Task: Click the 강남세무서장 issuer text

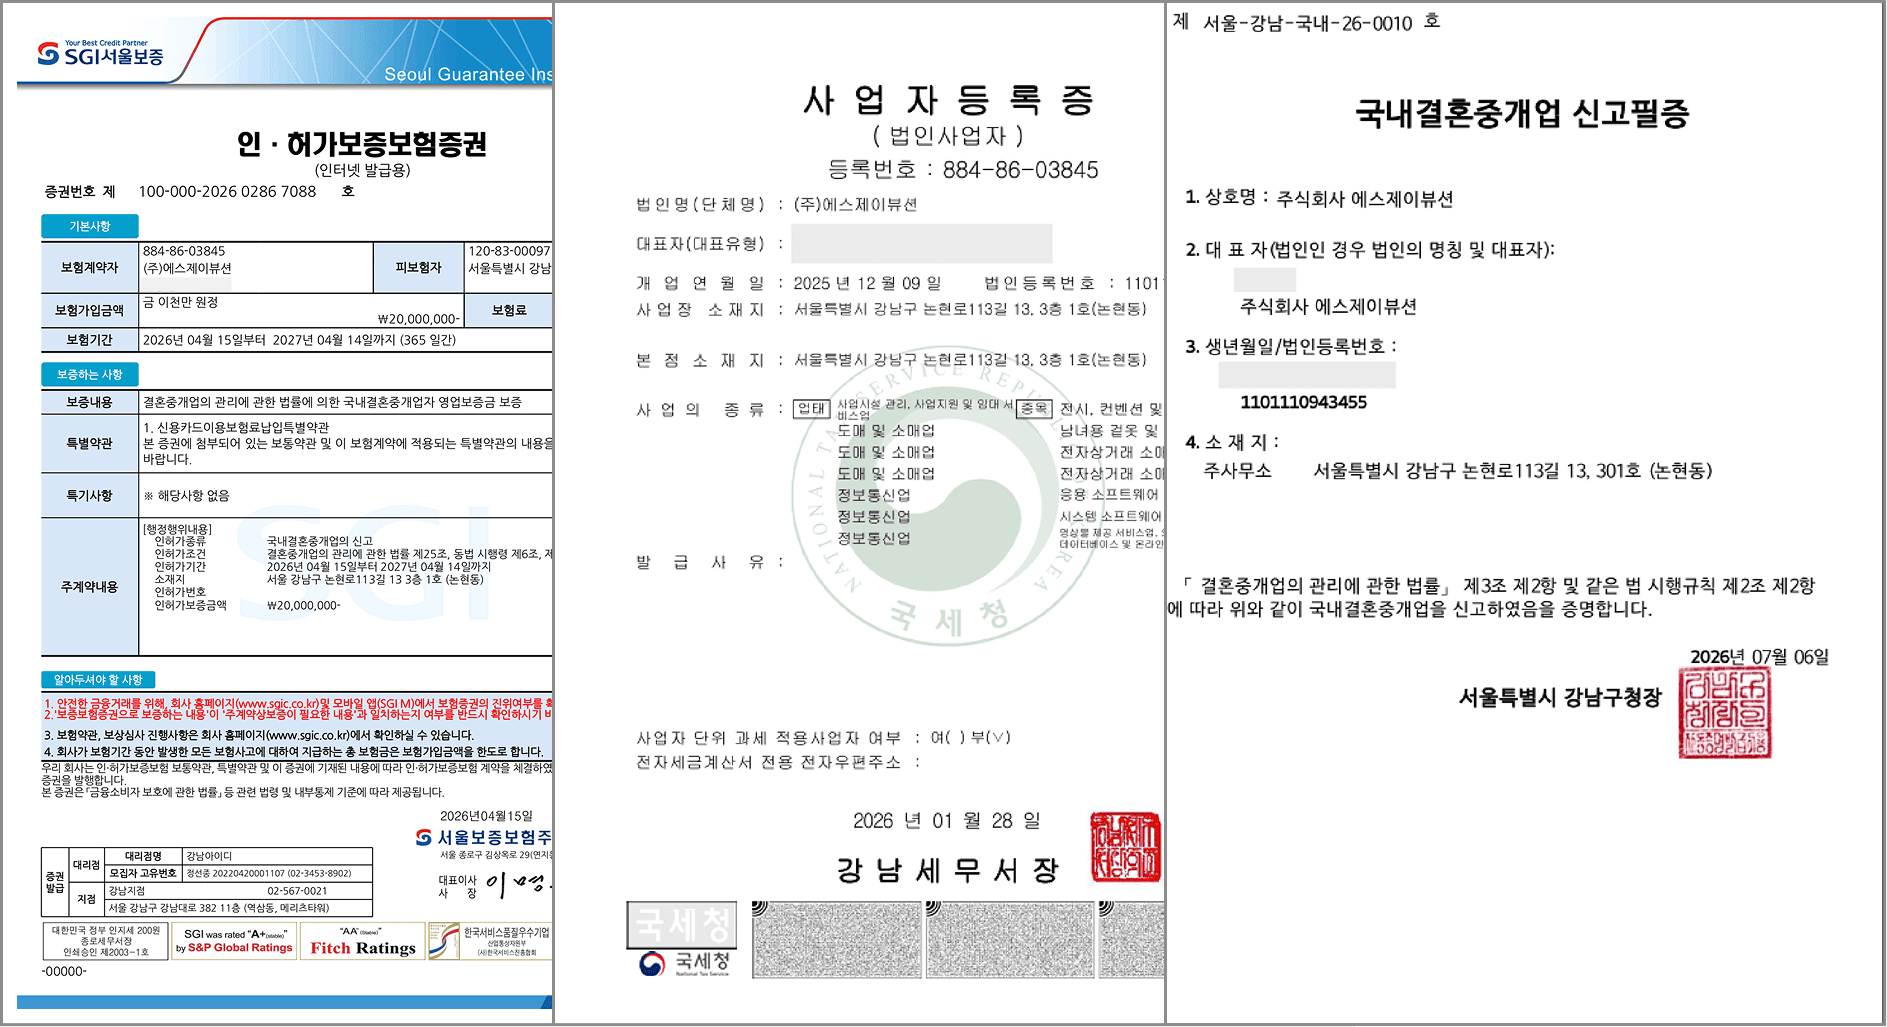Action: (948, 870)
